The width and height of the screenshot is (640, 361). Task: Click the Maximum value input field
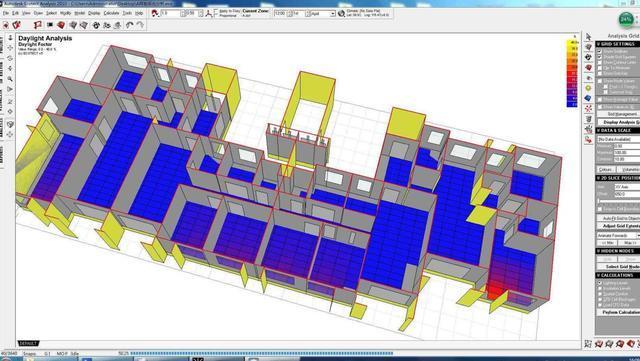click(x=627, y=152)
